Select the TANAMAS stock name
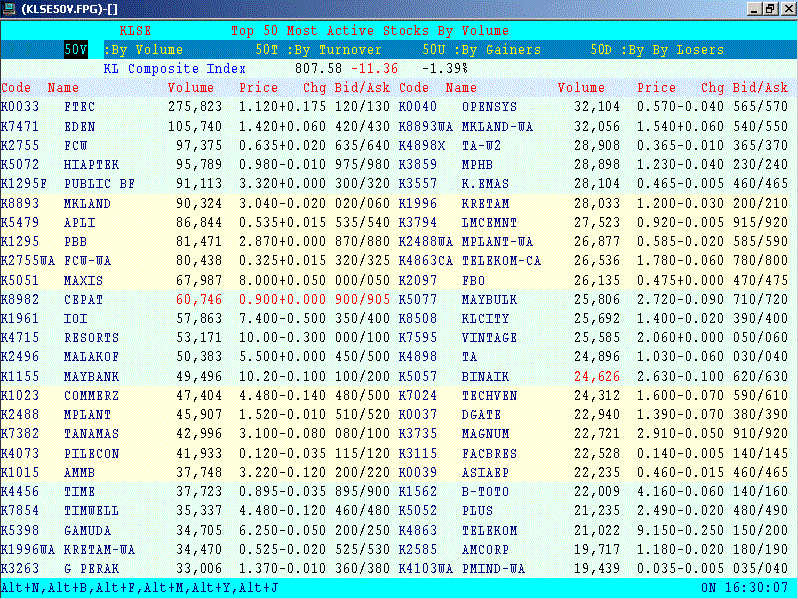Viewport: 798px width, 599px height. (92, 434)
